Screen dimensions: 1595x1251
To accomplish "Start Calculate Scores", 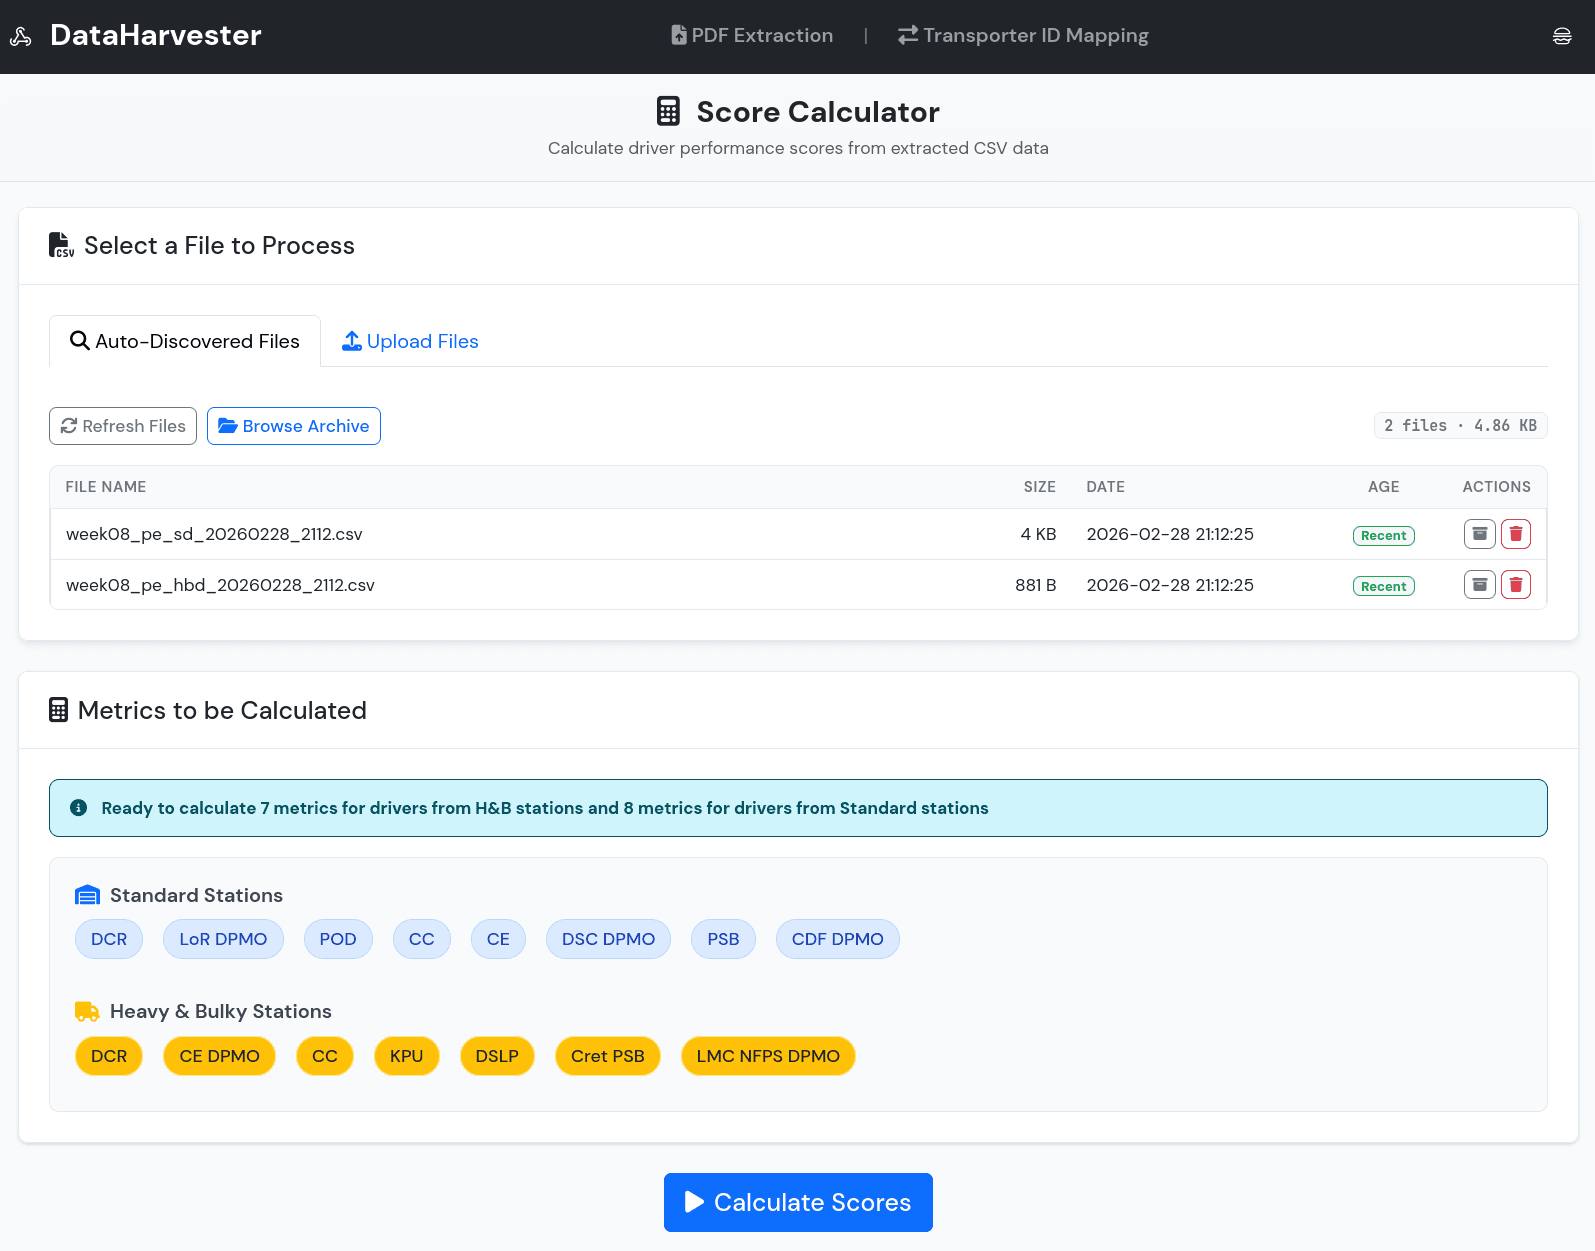I will (x=798, y=1202).
